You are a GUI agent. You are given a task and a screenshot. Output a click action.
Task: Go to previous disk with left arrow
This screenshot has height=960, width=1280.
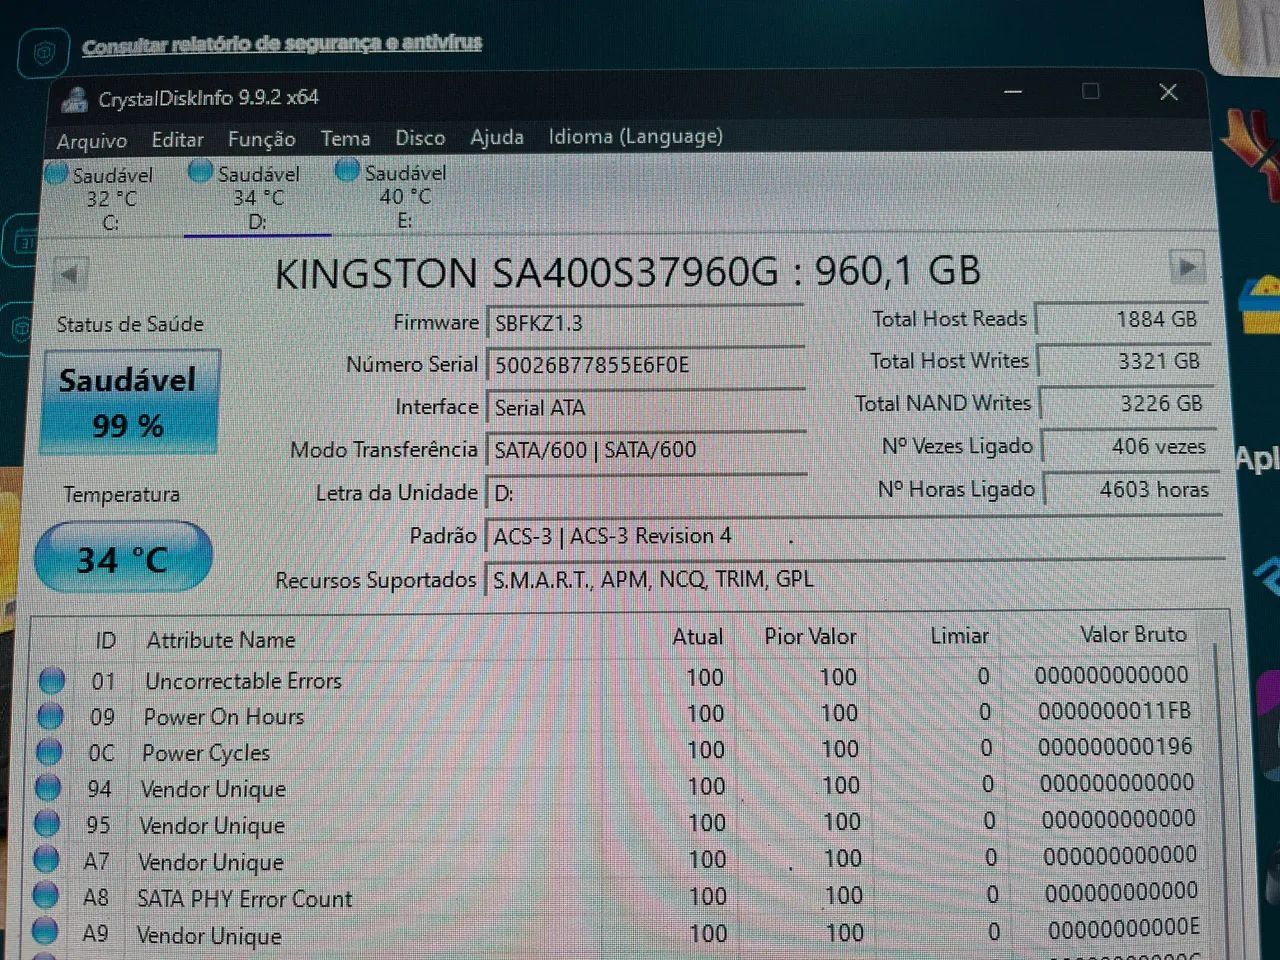pos(69,272)
